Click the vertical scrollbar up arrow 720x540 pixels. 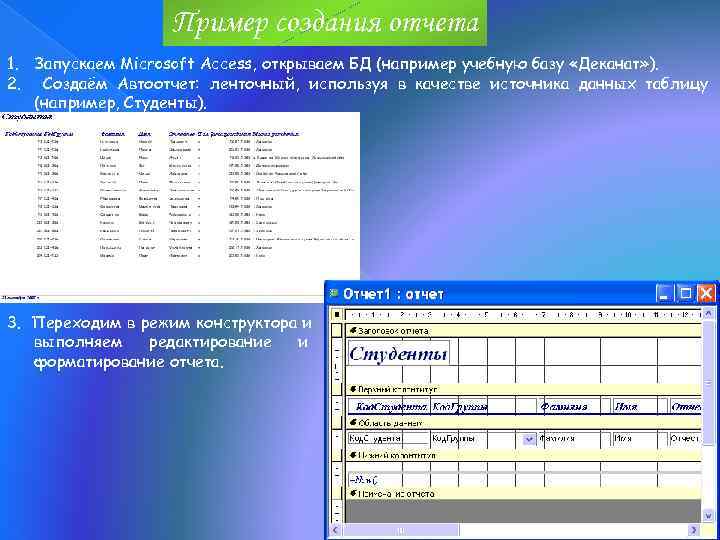[x=708, y=314]
